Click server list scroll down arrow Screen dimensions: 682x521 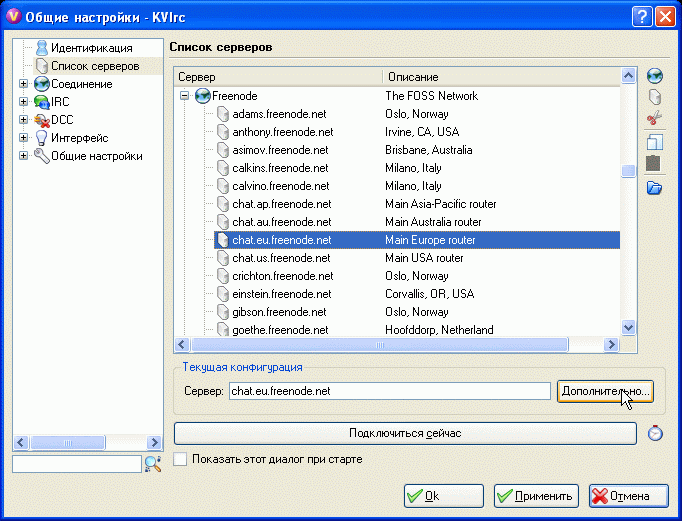point(628,327)
